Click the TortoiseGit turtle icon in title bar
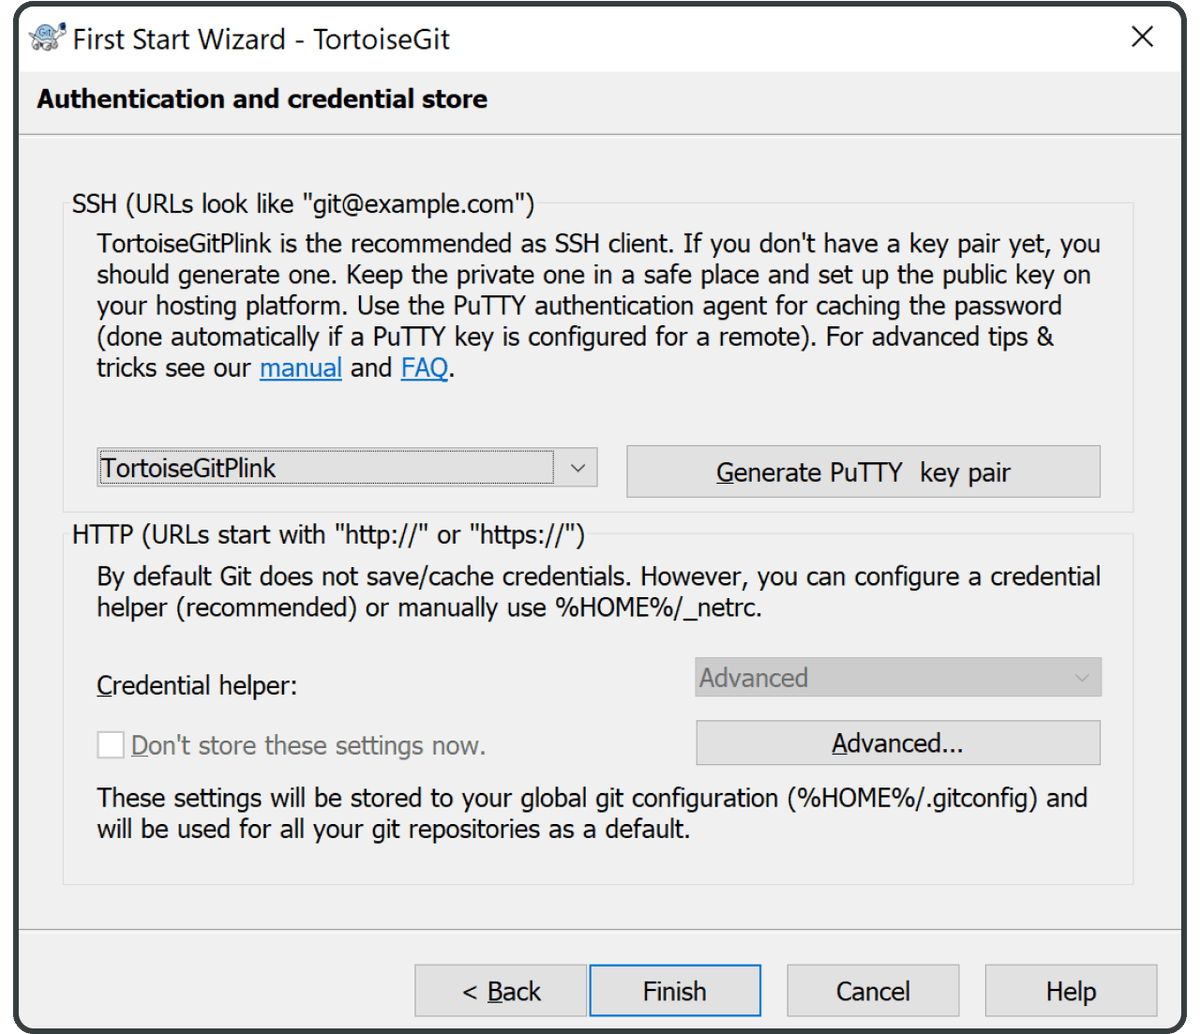Image resolution: width=1200 pixels, height=1034 pixels. pos(47,38)
